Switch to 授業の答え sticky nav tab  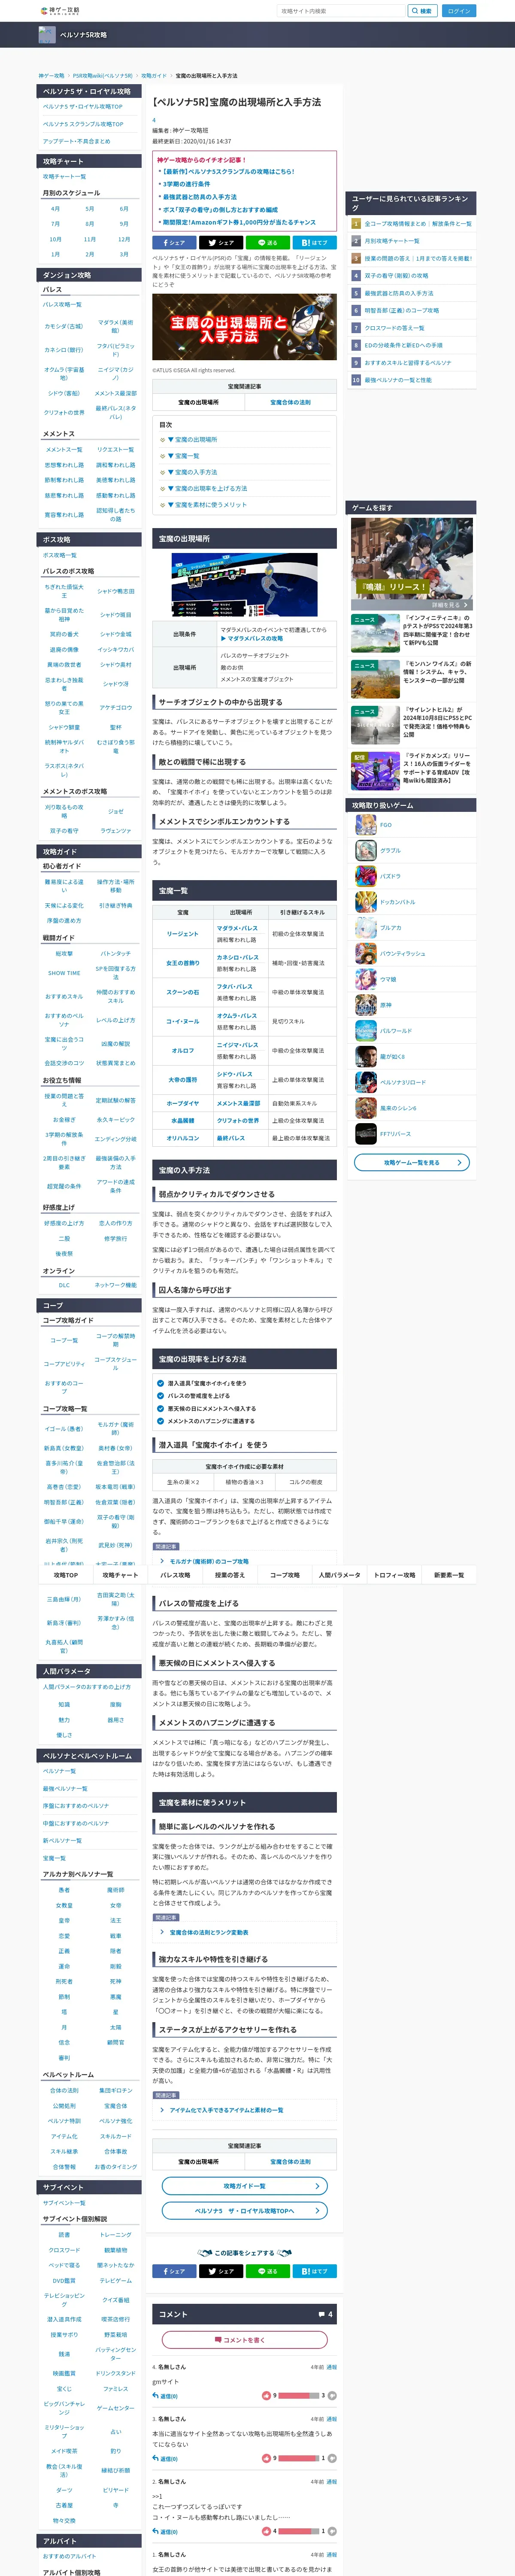(230, 1574)
